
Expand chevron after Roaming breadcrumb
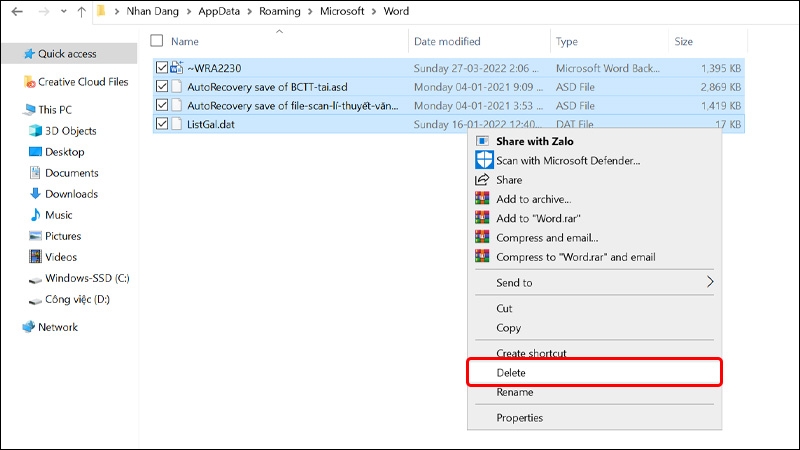(310, 11)
